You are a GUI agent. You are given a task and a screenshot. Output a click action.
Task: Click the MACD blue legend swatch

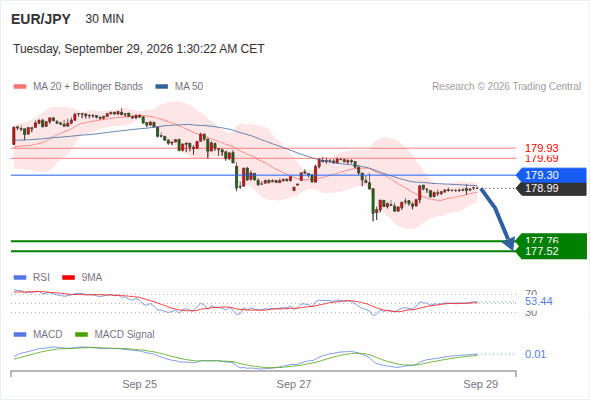coord(20,335)
